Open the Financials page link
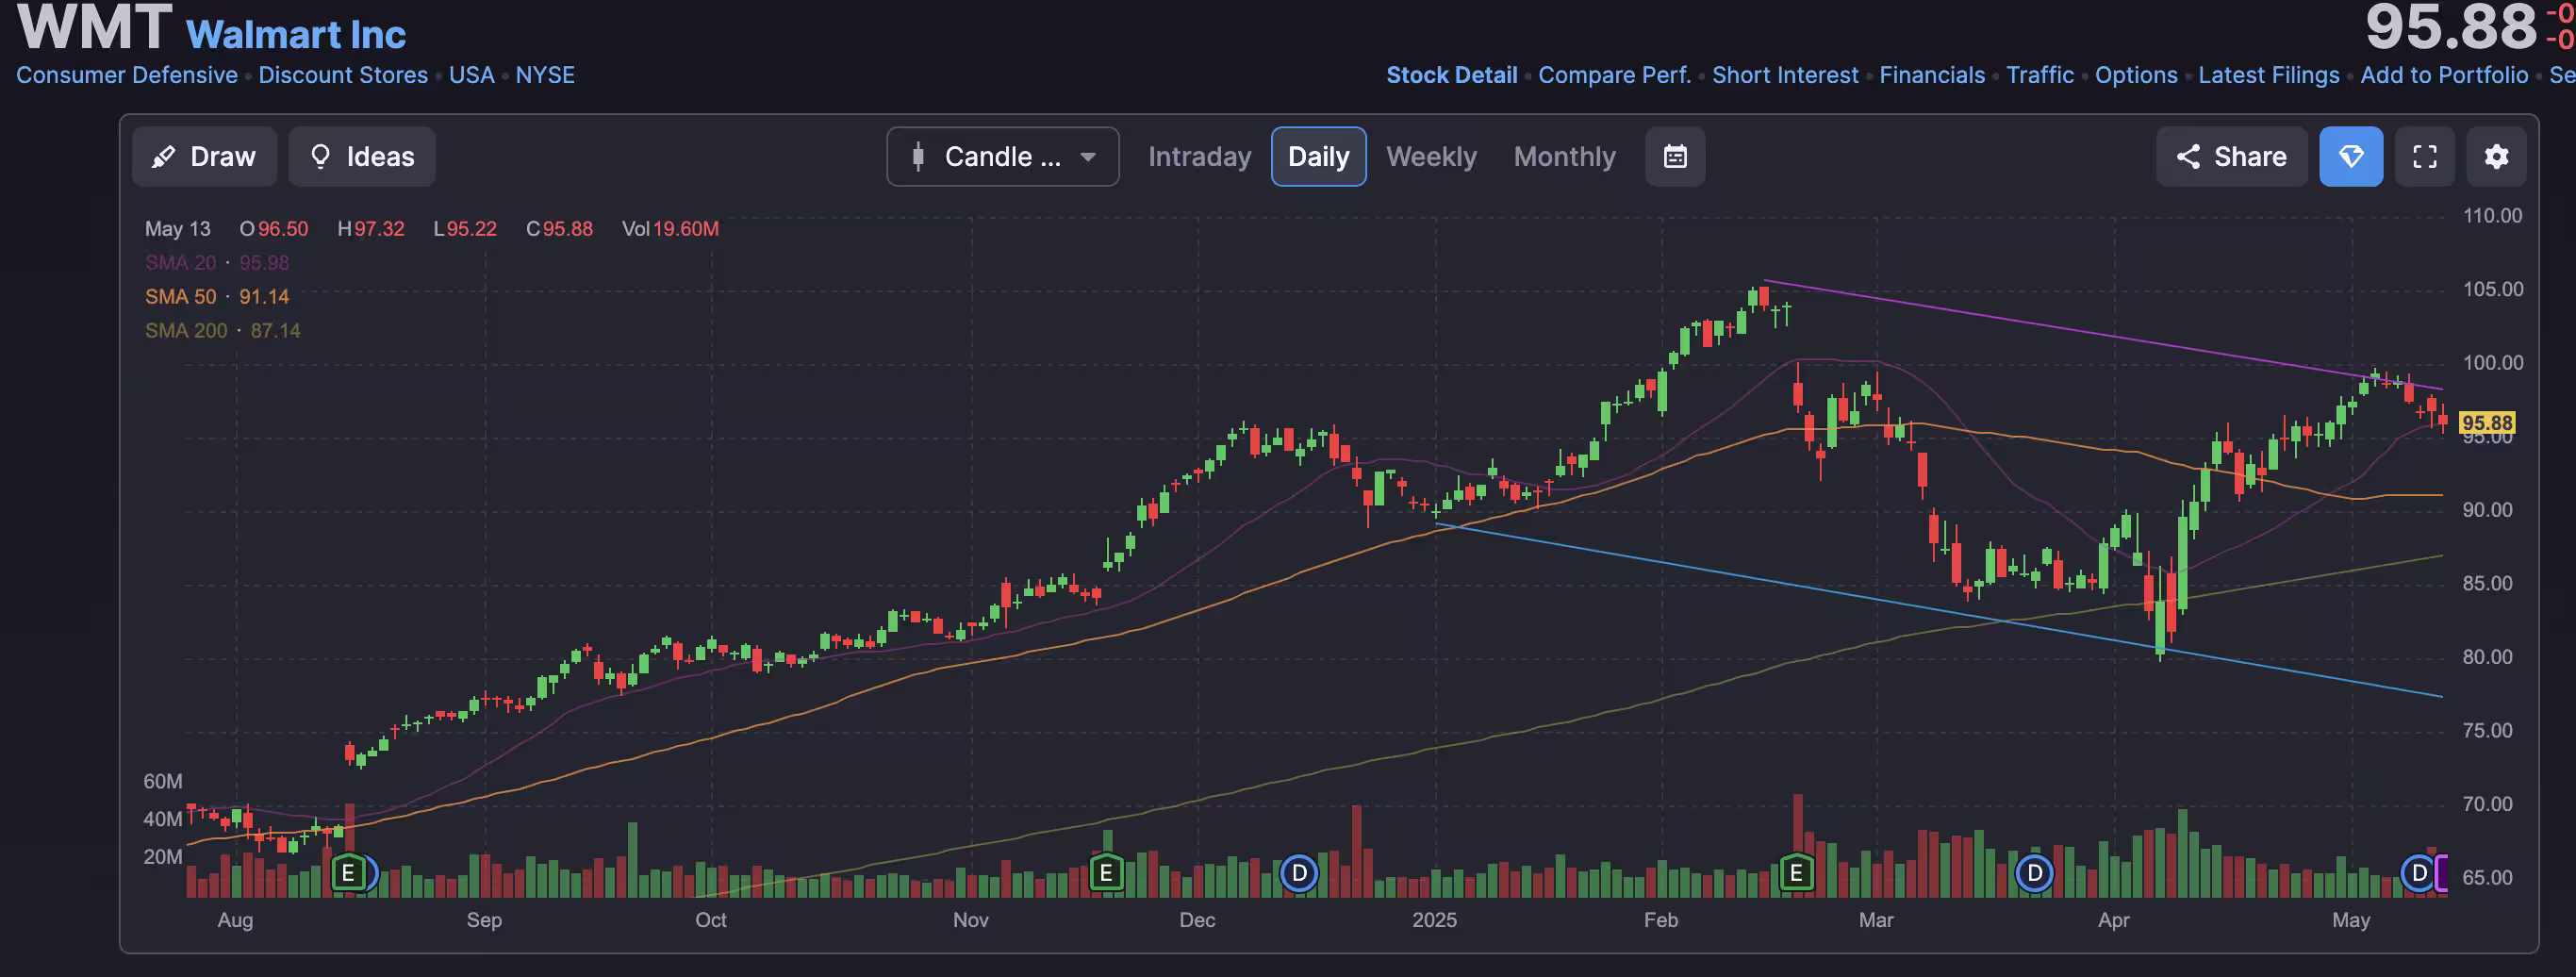The image size is (2576, 977). click(1932, 75)
